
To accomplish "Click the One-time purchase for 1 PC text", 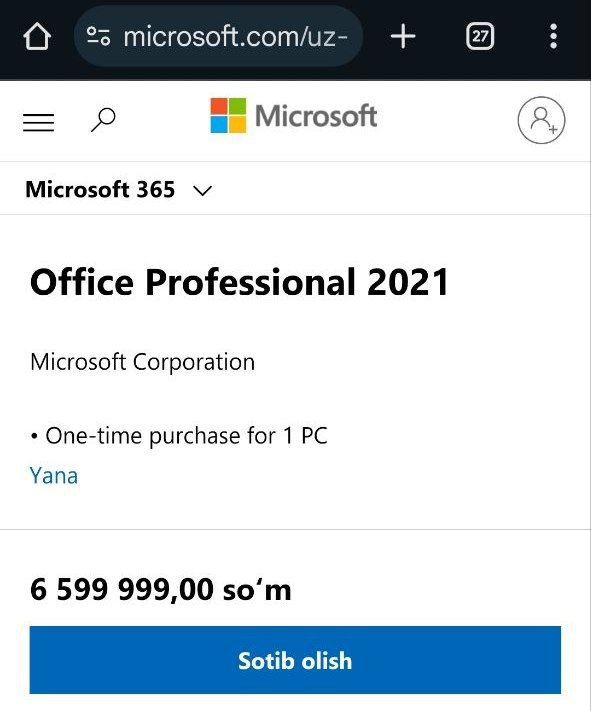I will [x=186, y=436].
